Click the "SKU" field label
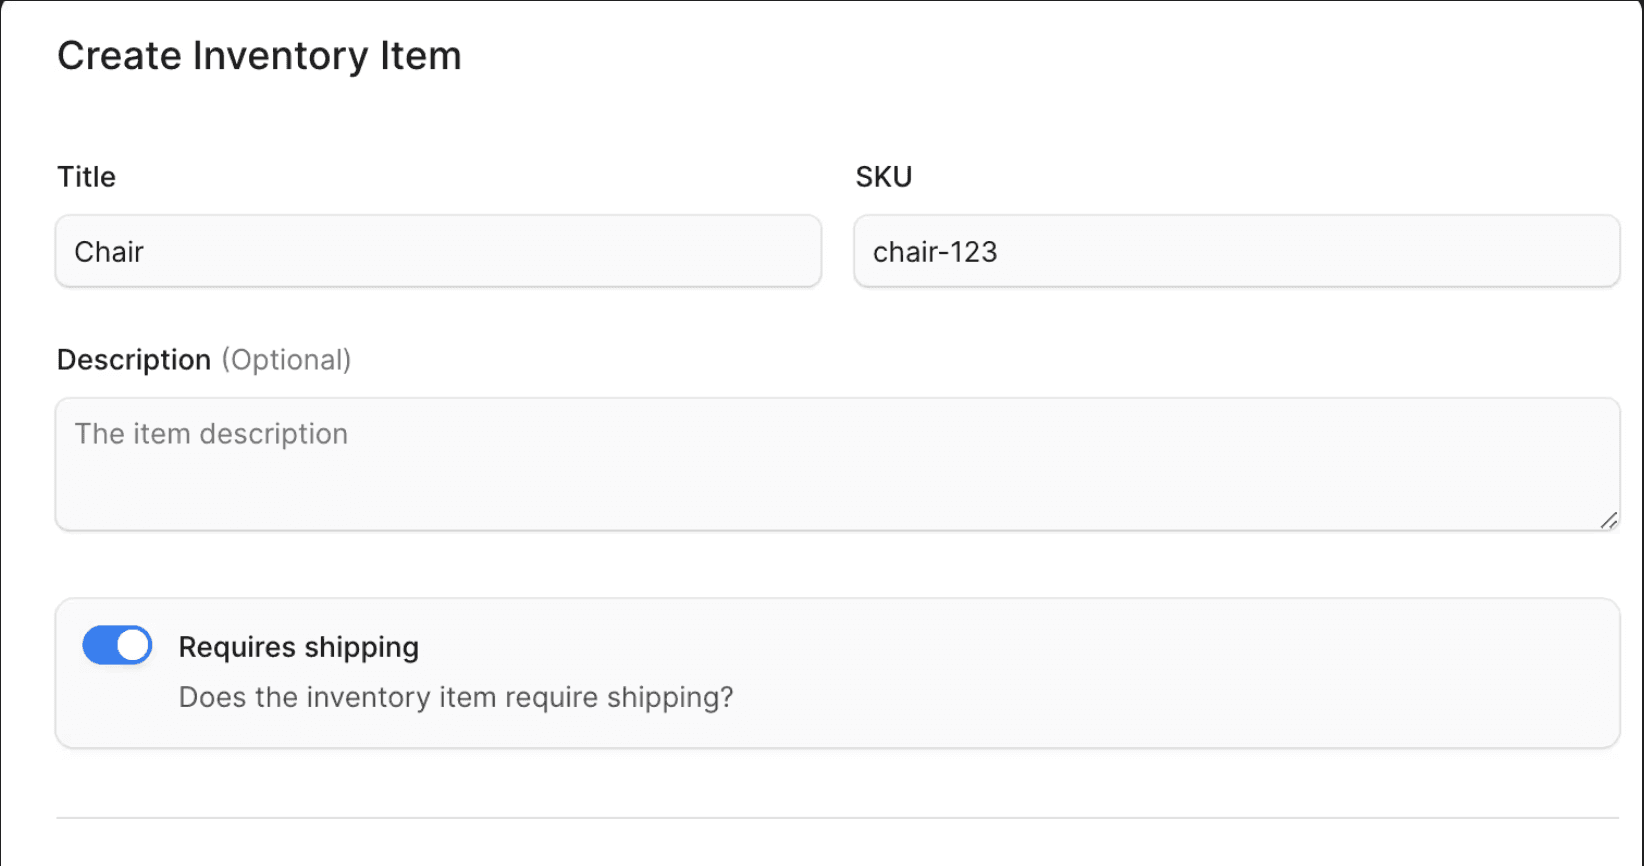Image resolution: width=1644 pixels, height=866 pixels. click(x=883, y=177)
